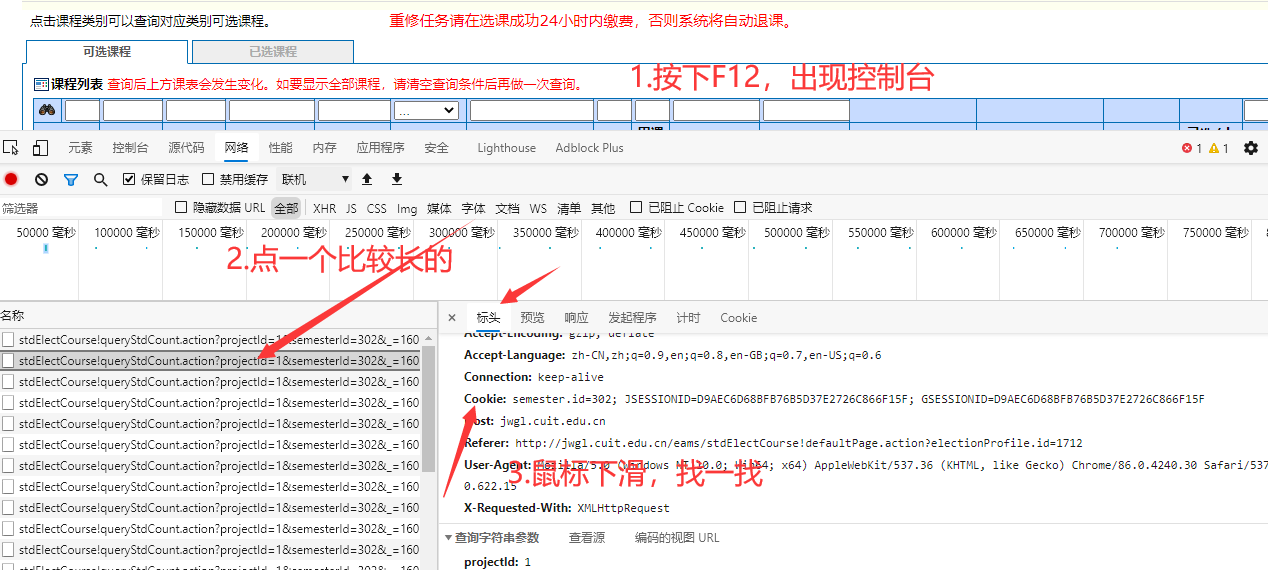
Task: Focus the 筛选器 filter input
Action: pyautogui.click(x=80, y=208)
